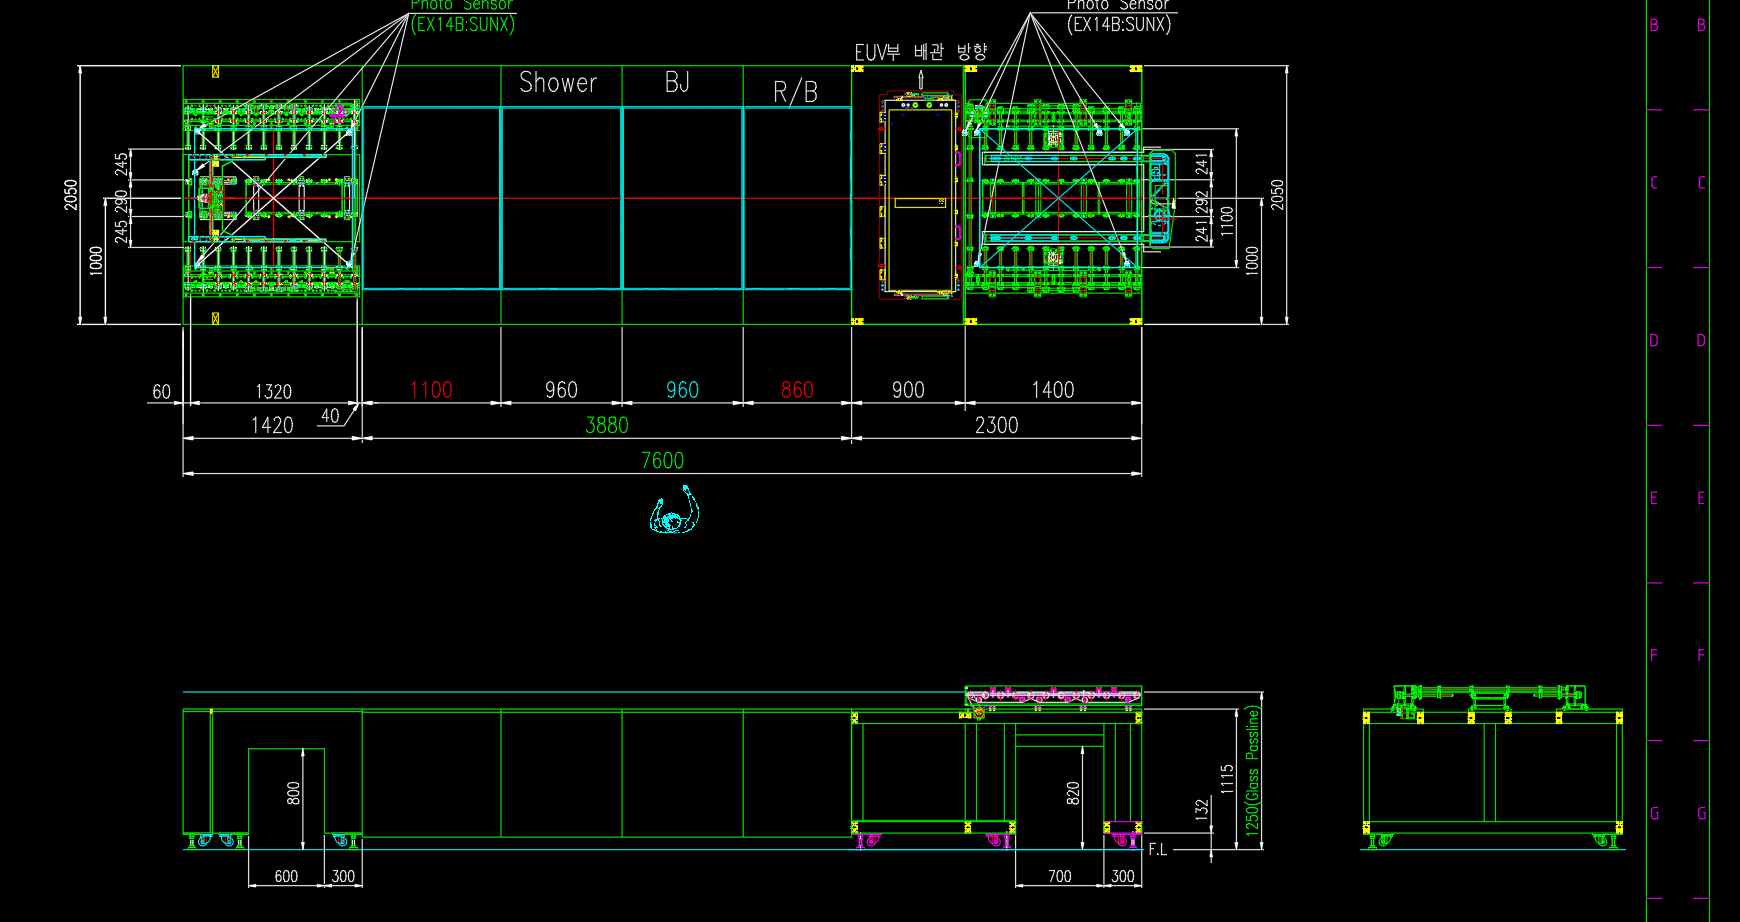
Task: Select the "292" vertical dimension
Action: (1202, 202)
